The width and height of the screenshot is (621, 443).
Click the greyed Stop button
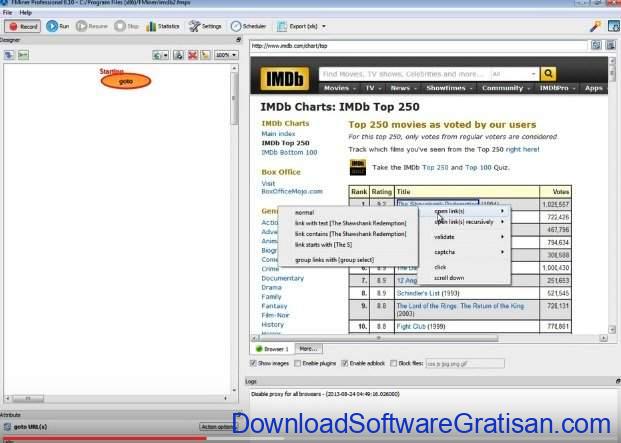[127, 26]
